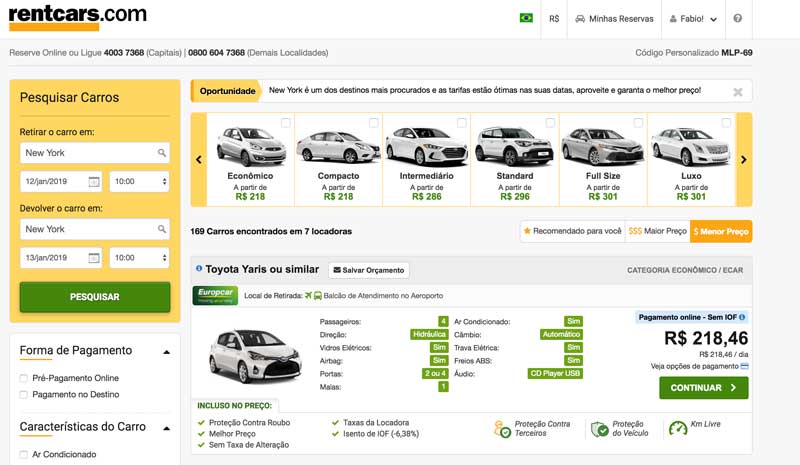800x465 pixels.
Task: Click Salvar Orçamento button
Action: pos(368,270)
